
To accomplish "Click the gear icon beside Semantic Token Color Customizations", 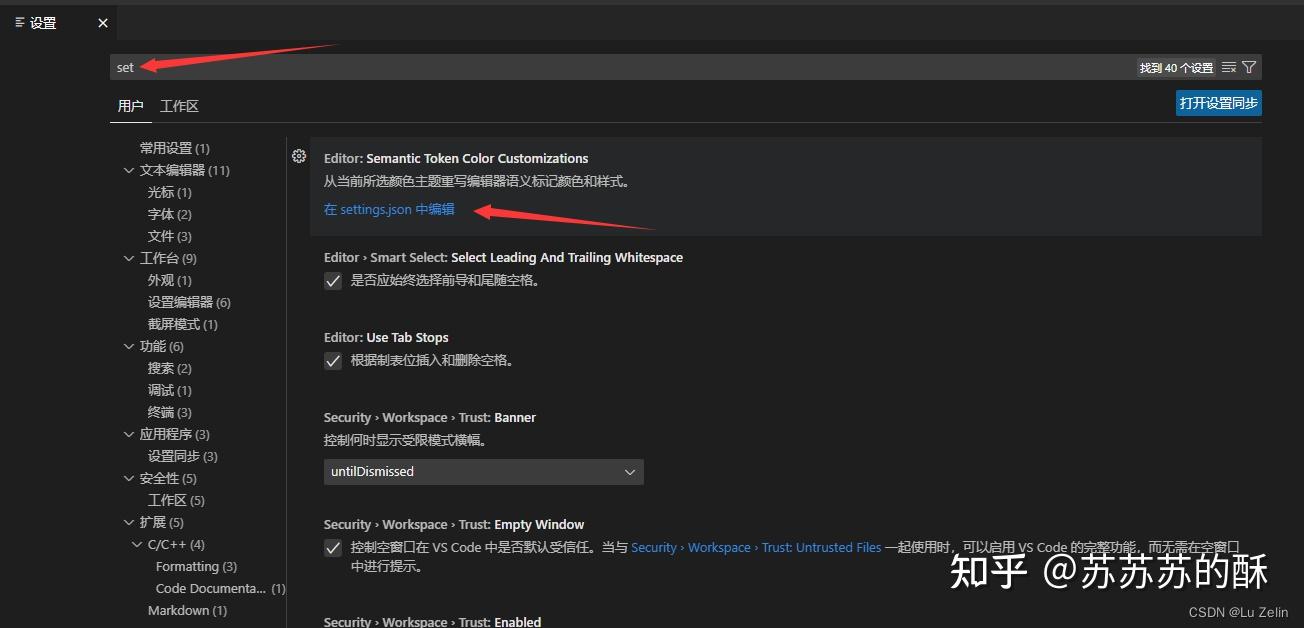I will coord(298,156).
